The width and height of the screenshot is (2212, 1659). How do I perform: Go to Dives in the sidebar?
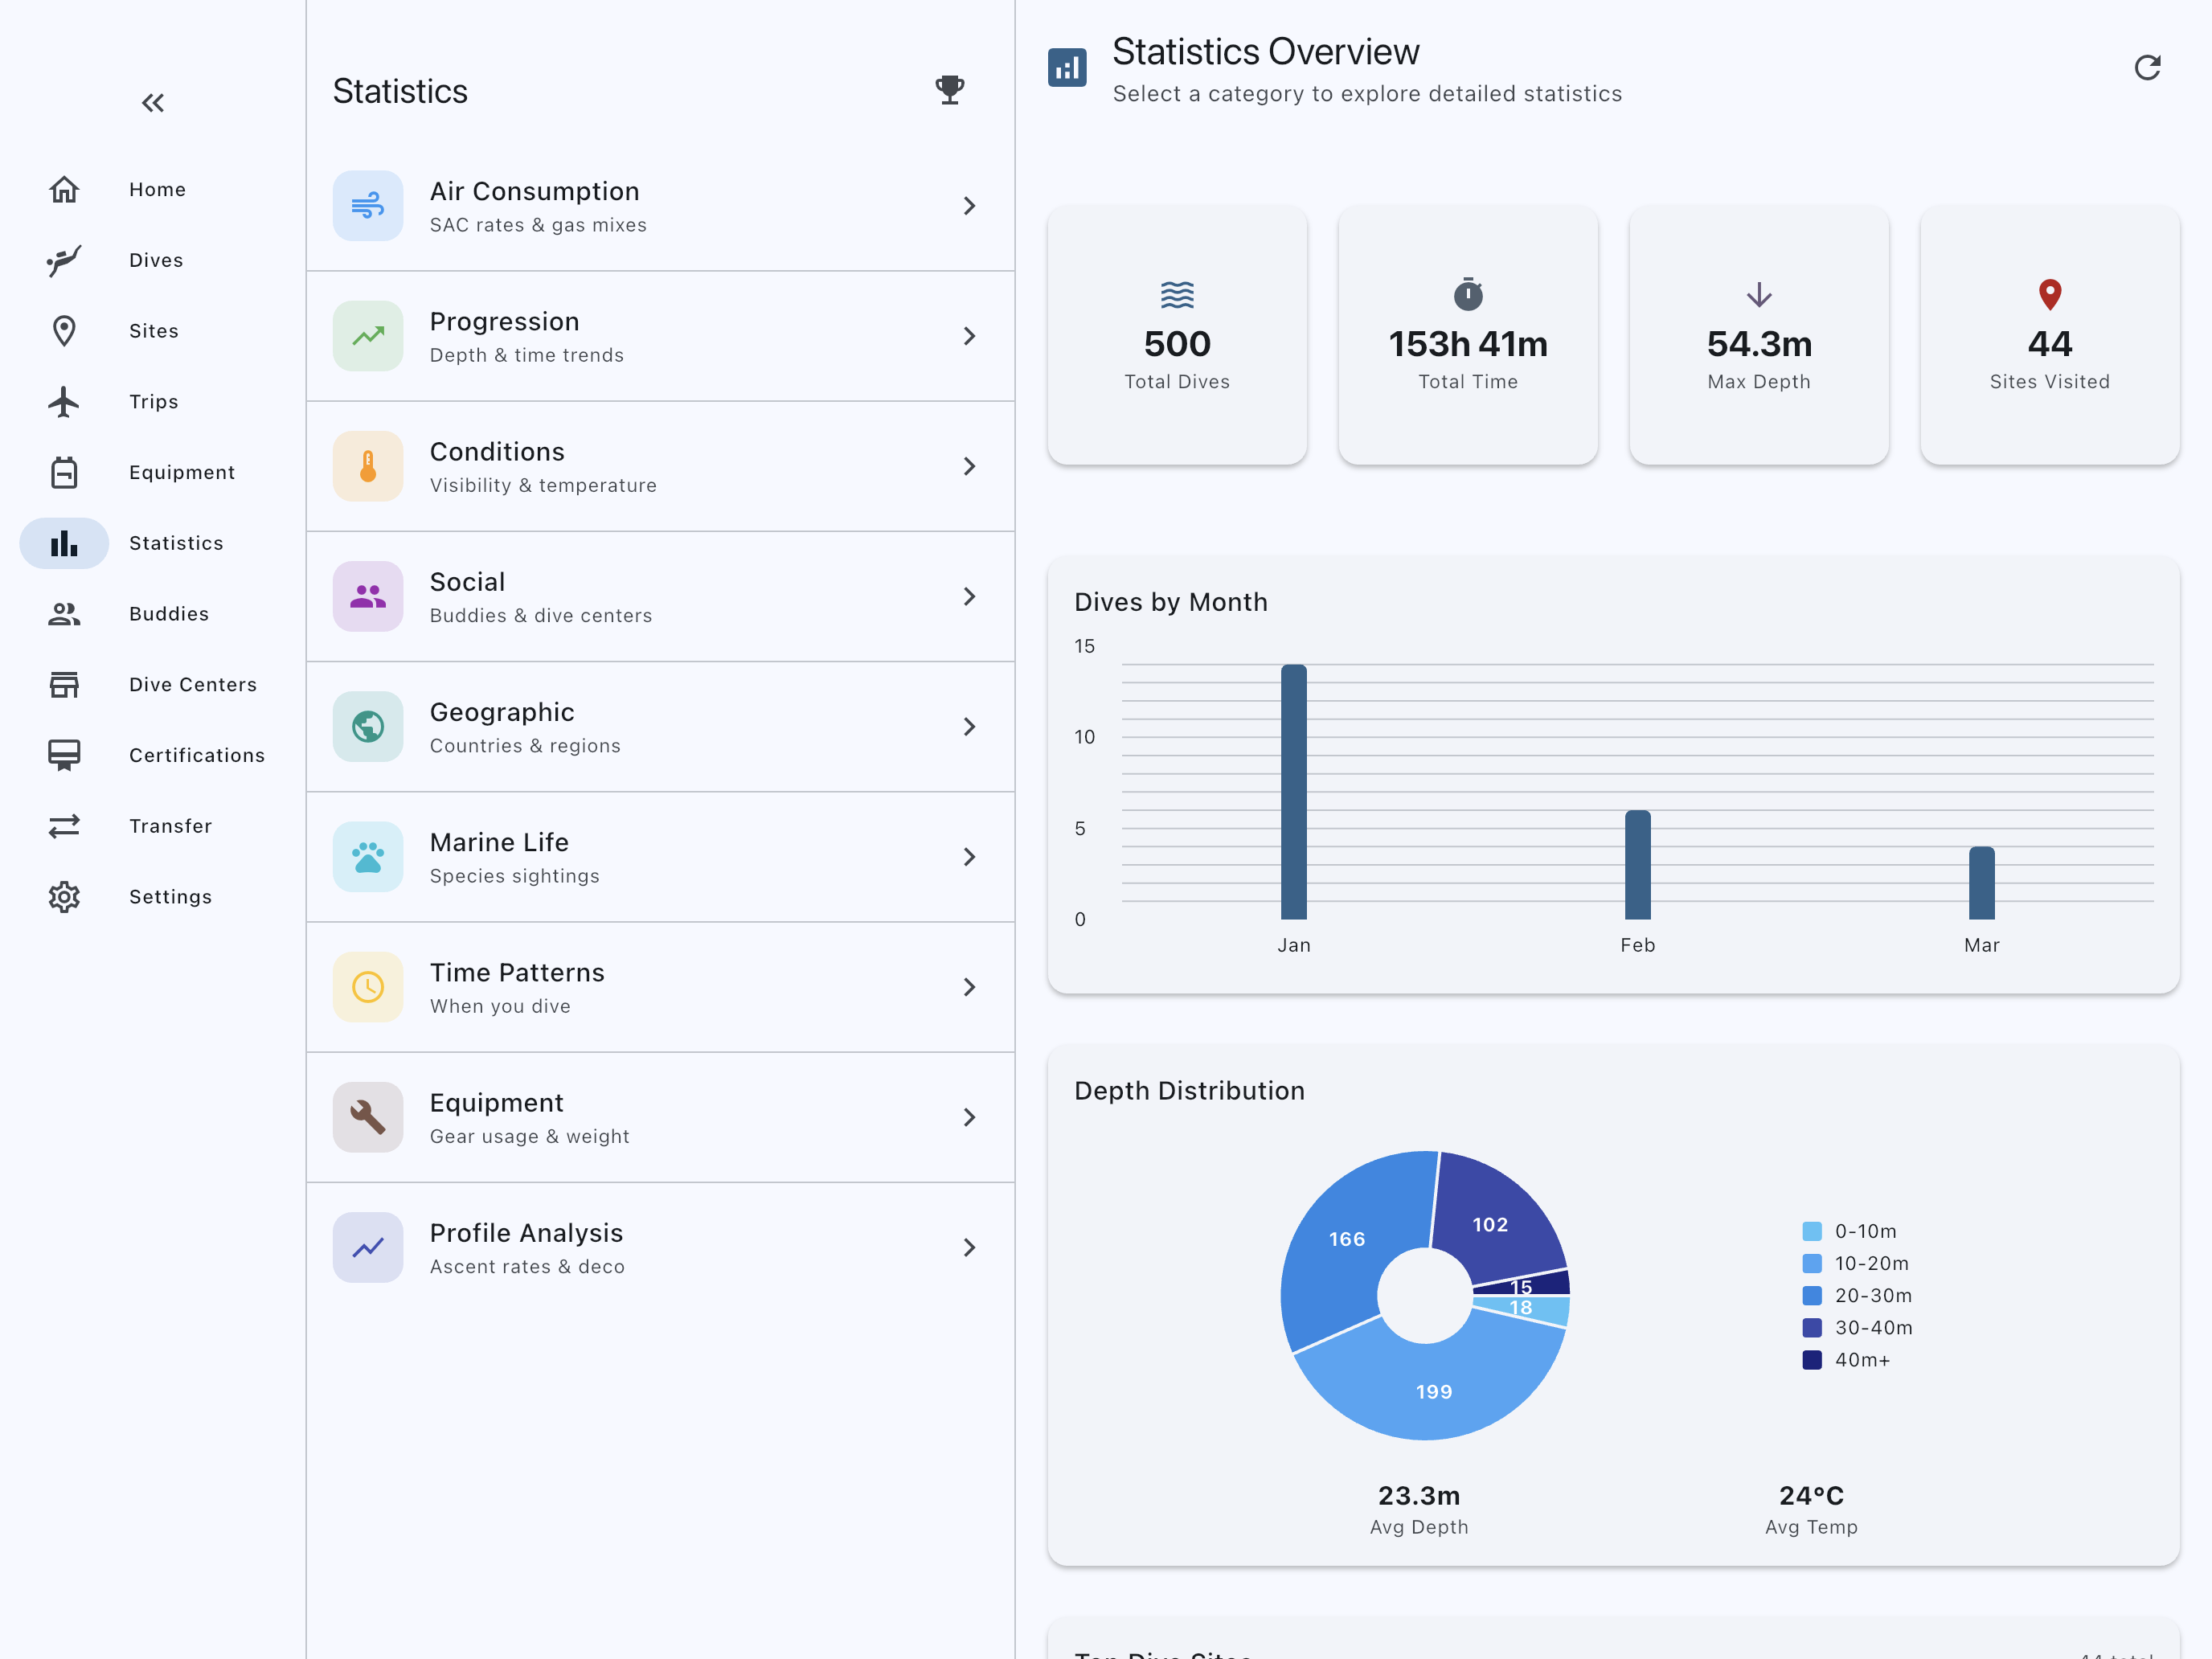tap(156, 260)
